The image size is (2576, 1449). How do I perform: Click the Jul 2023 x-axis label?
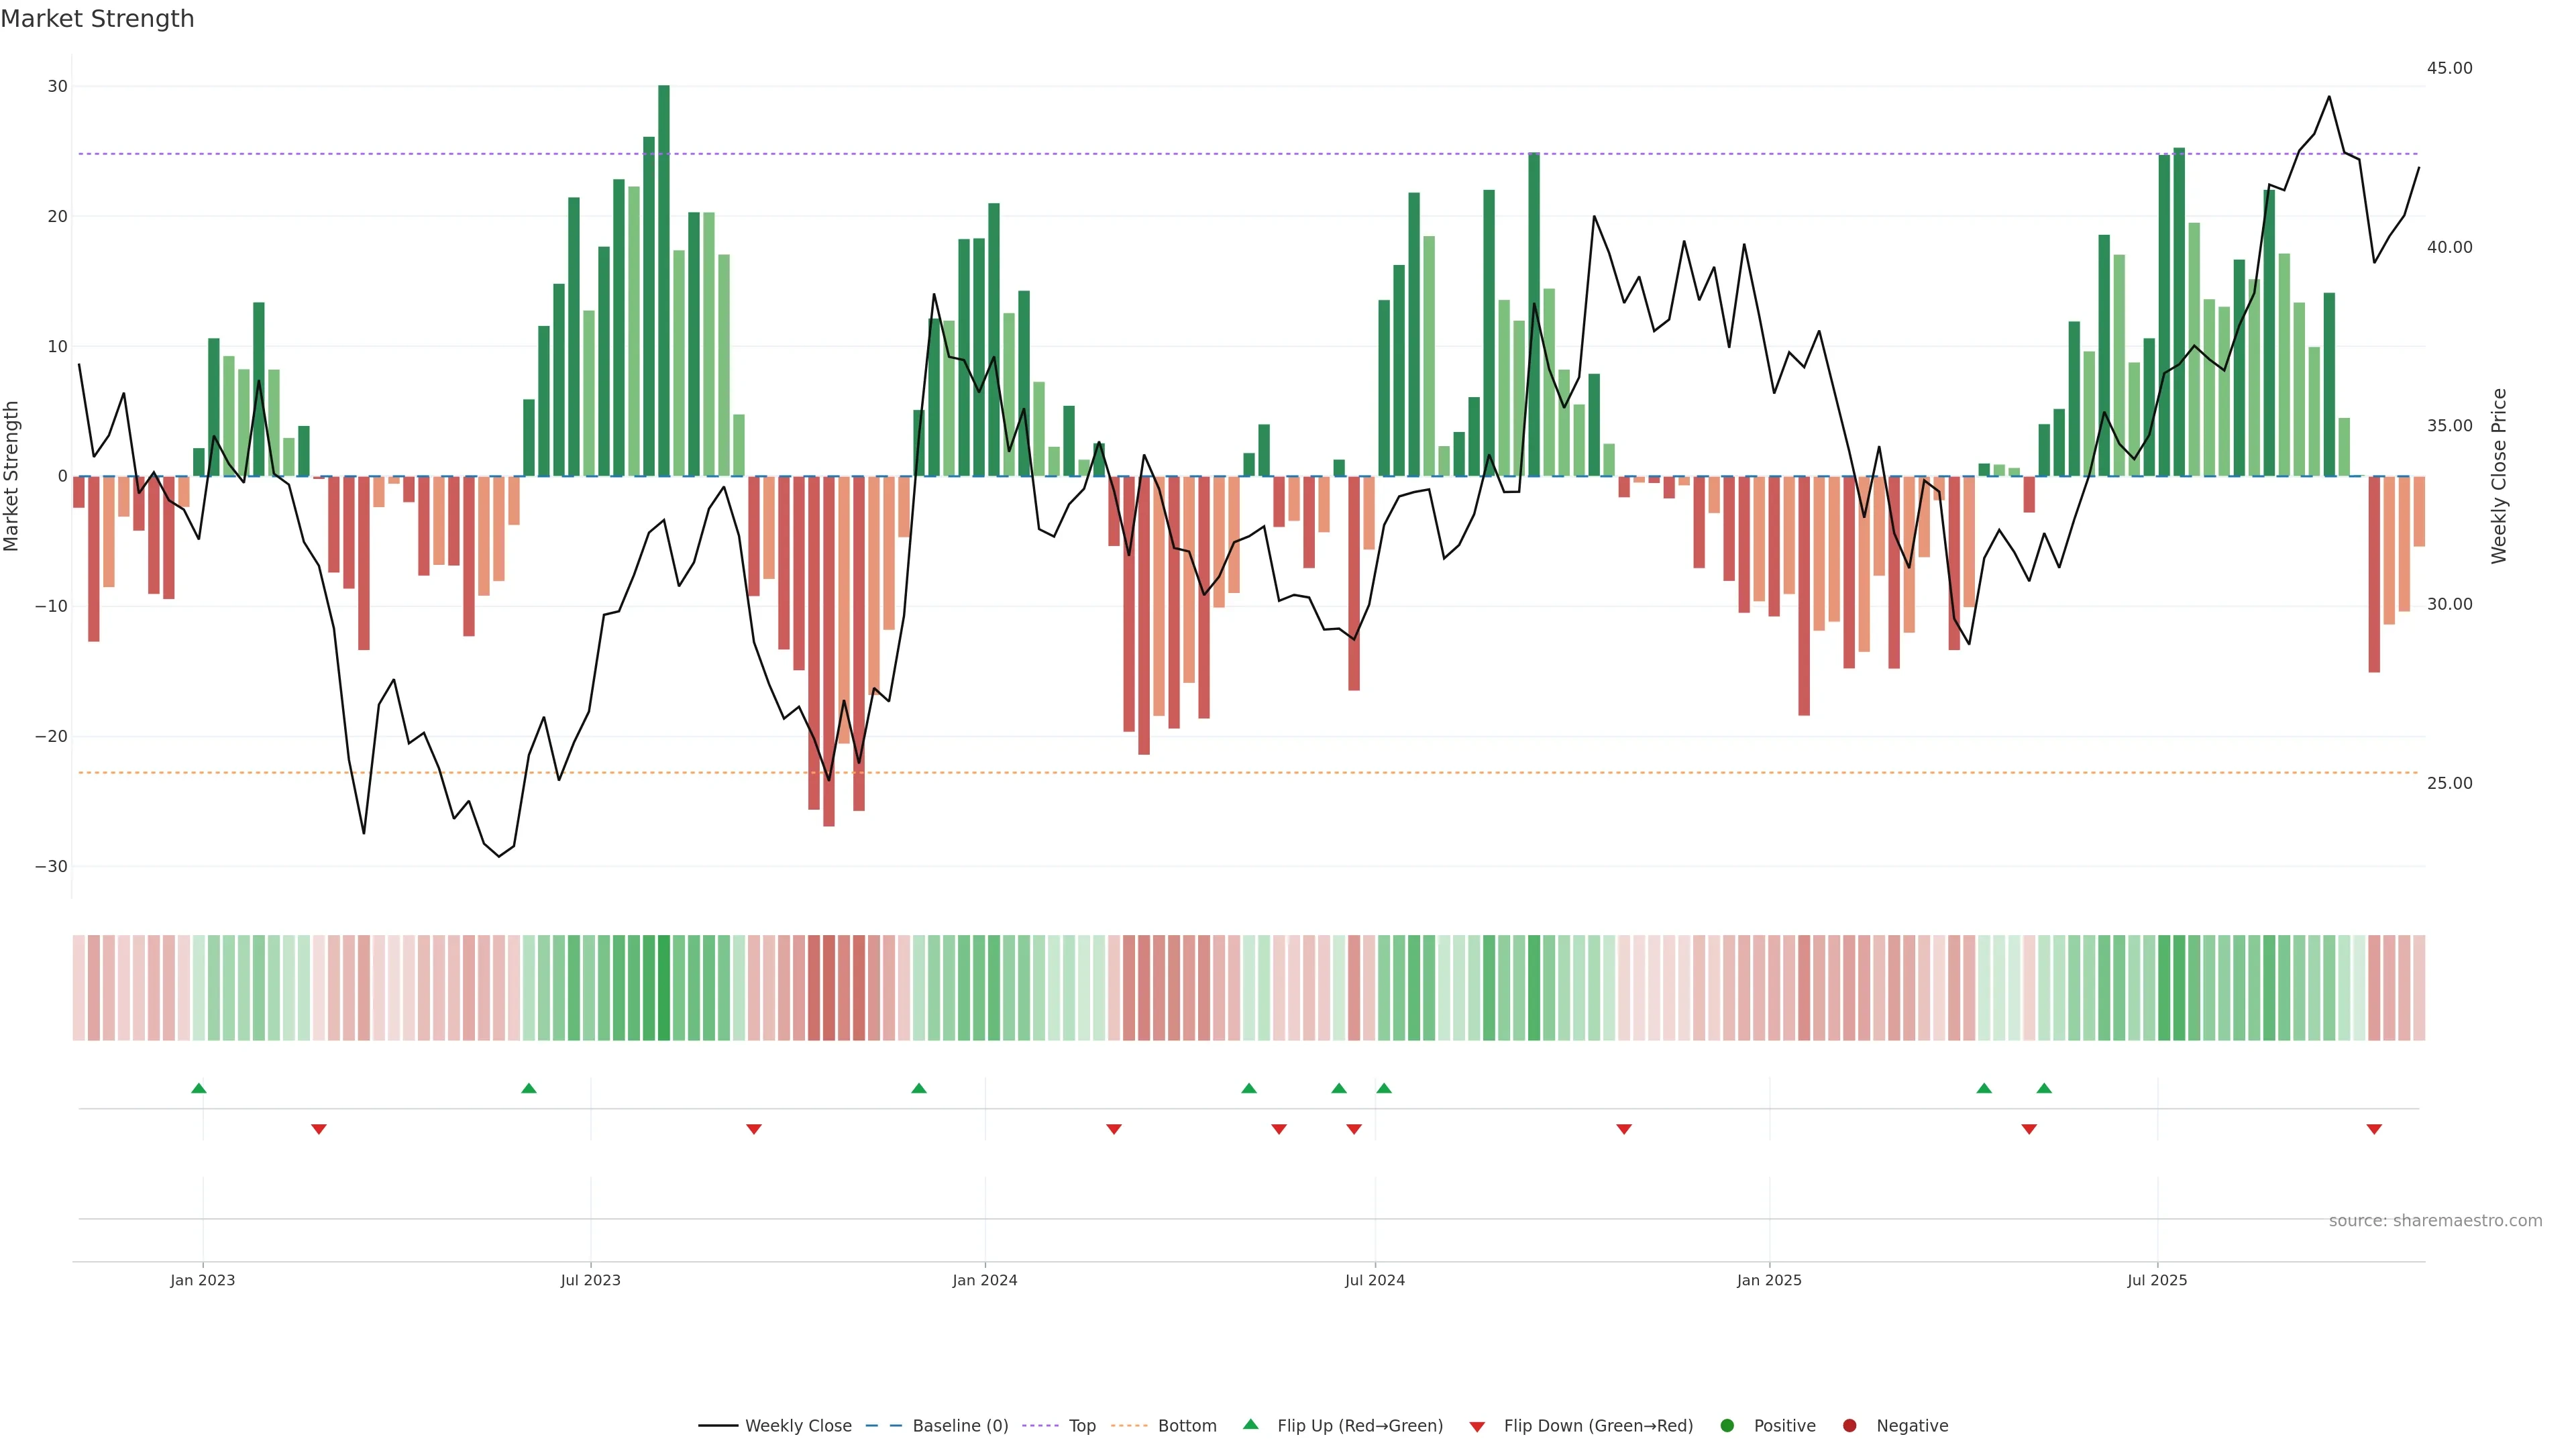point(590,1280)
